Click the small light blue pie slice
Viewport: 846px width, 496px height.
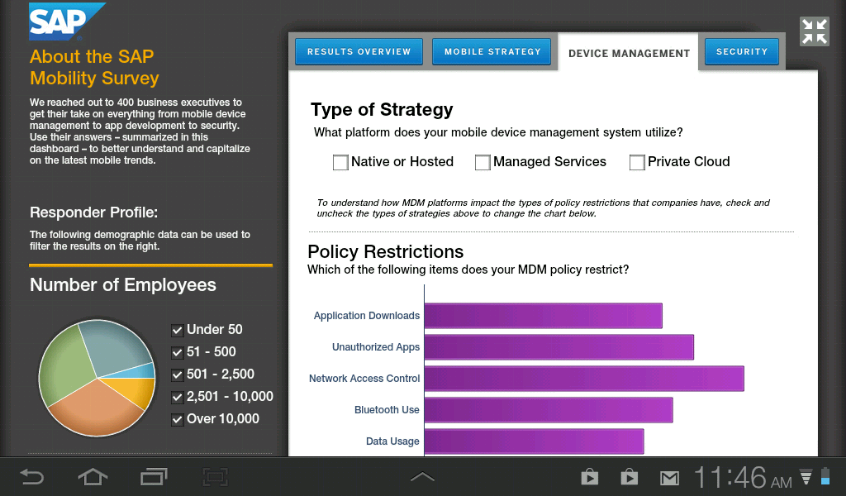[141, 371]
